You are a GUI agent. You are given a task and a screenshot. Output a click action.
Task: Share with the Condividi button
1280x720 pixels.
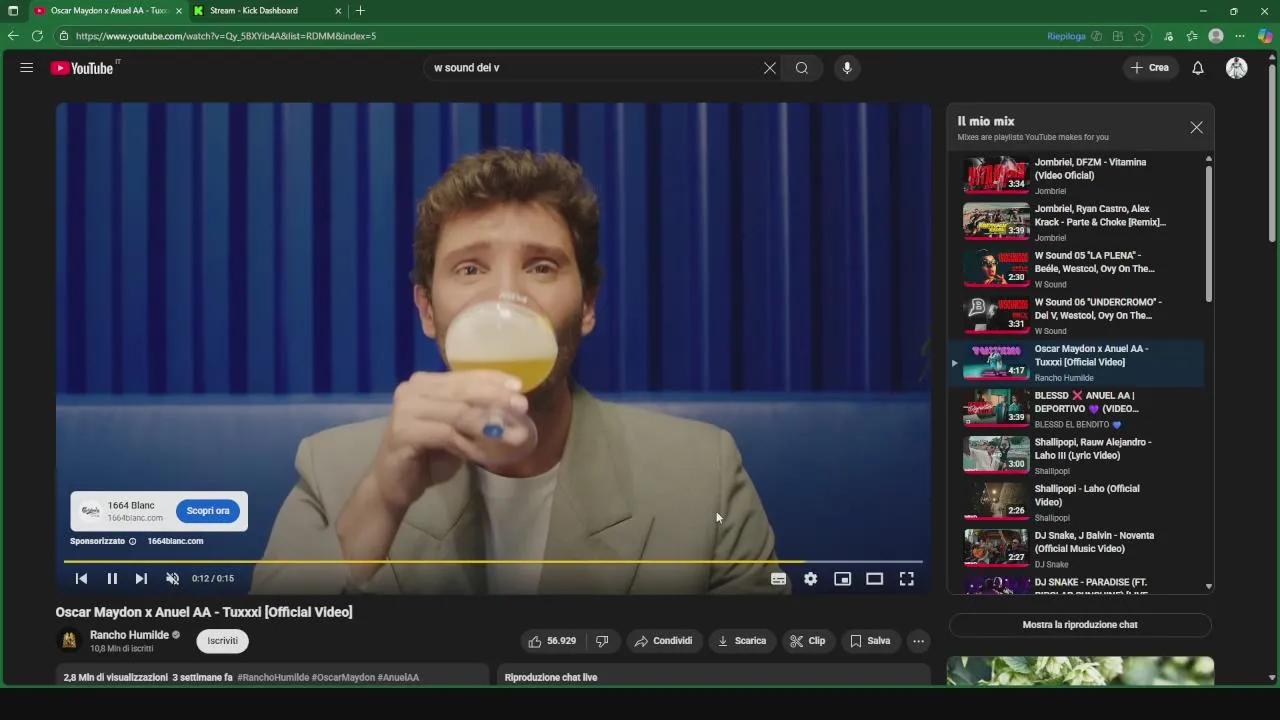click(664, 641)
